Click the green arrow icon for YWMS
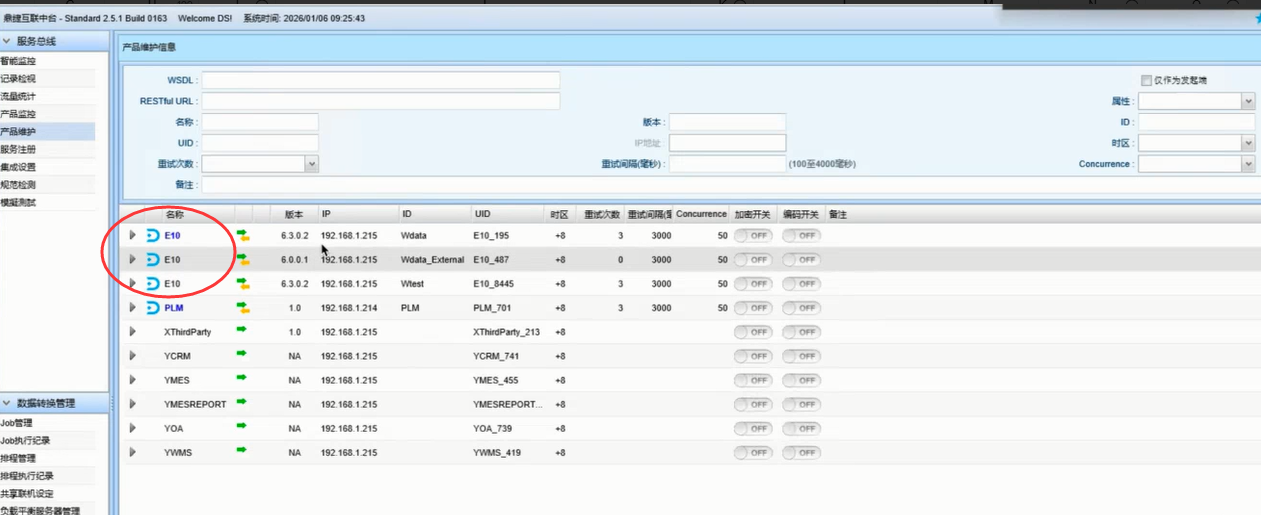 [x=241, y=450]
